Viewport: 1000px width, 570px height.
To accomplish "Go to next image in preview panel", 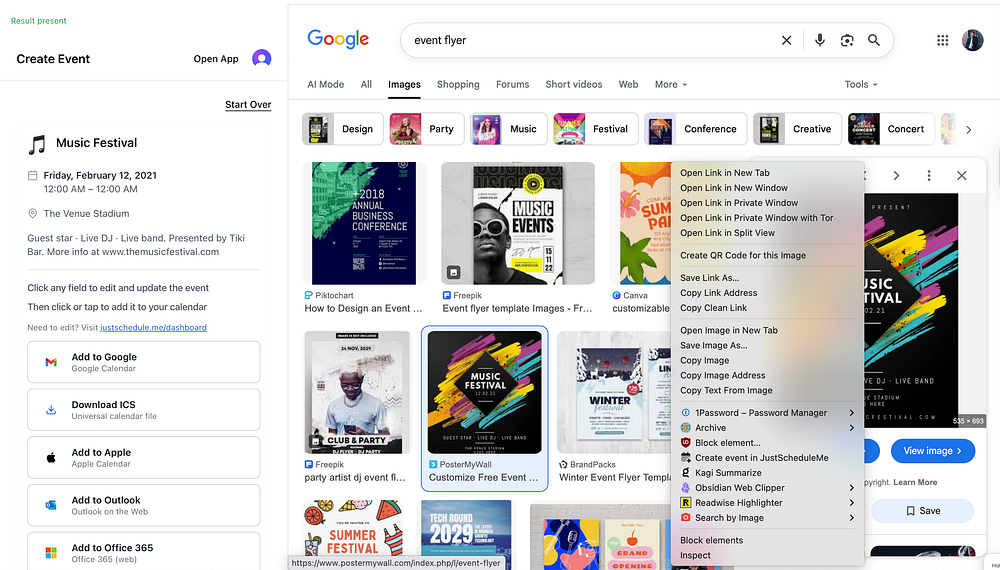I will pyautogui.click(x=896, y=175).
